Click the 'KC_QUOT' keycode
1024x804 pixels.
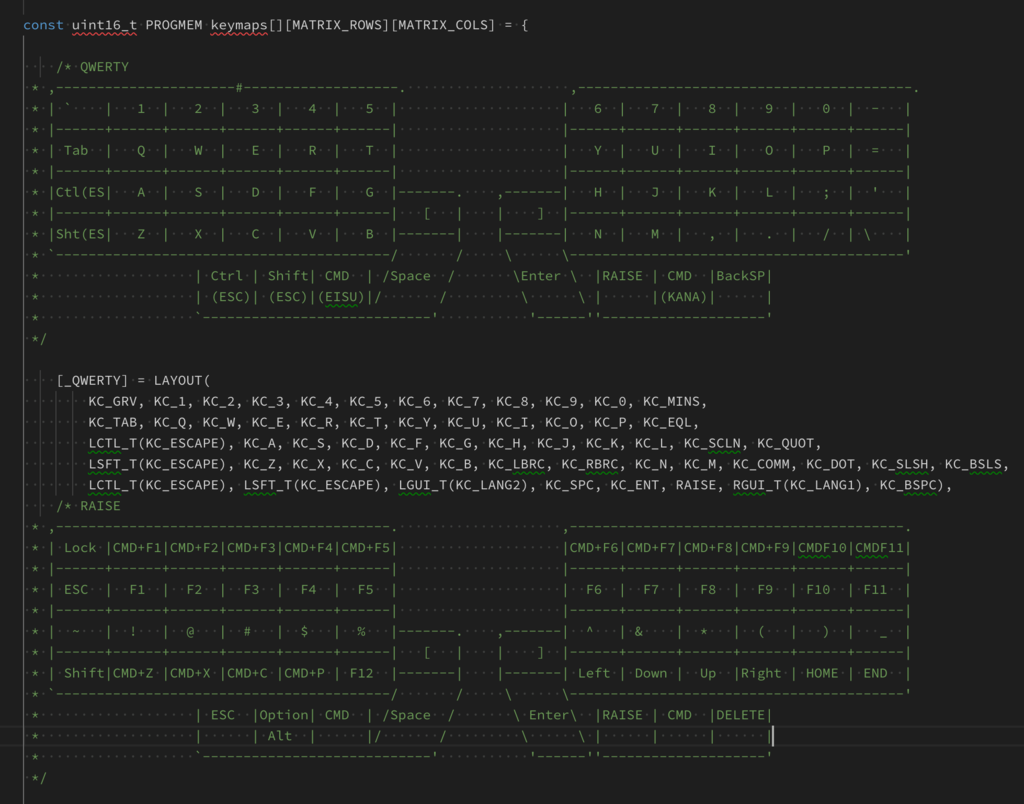[786, 443]
